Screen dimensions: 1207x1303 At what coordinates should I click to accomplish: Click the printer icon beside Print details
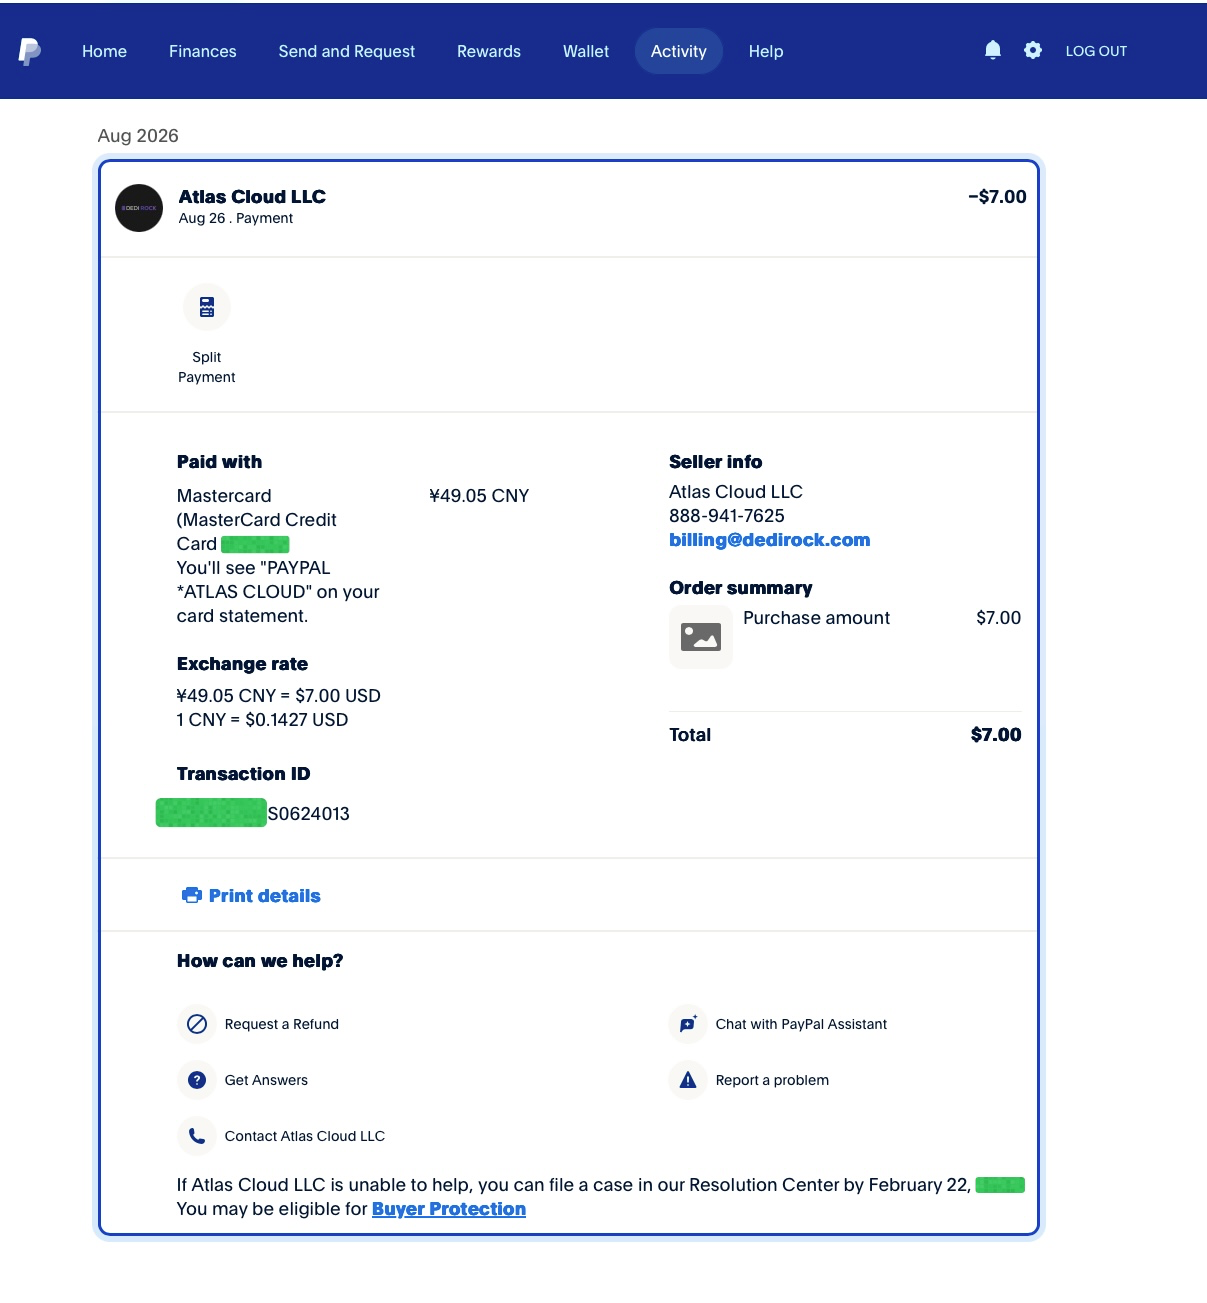pos(191,895)
